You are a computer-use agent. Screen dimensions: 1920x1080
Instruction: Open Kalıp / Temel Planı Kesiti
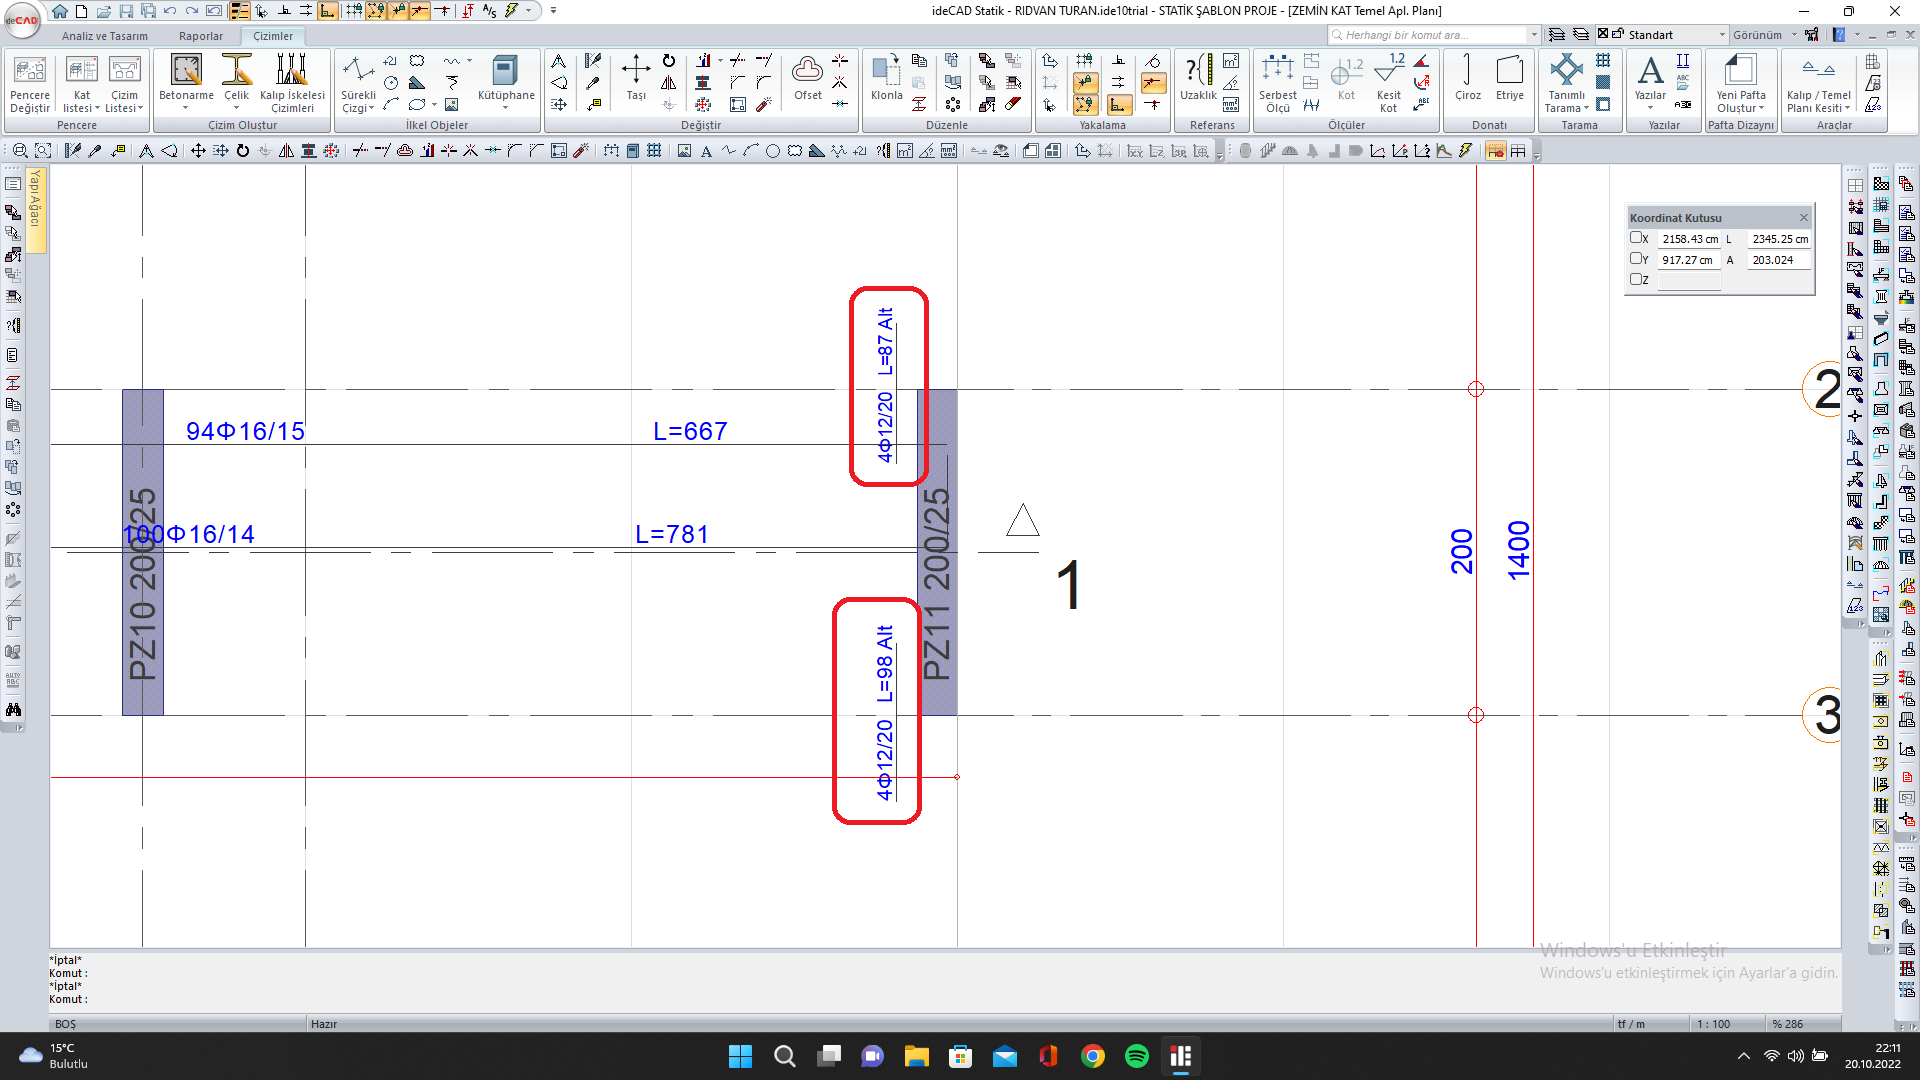click(x=1818, y=84)
